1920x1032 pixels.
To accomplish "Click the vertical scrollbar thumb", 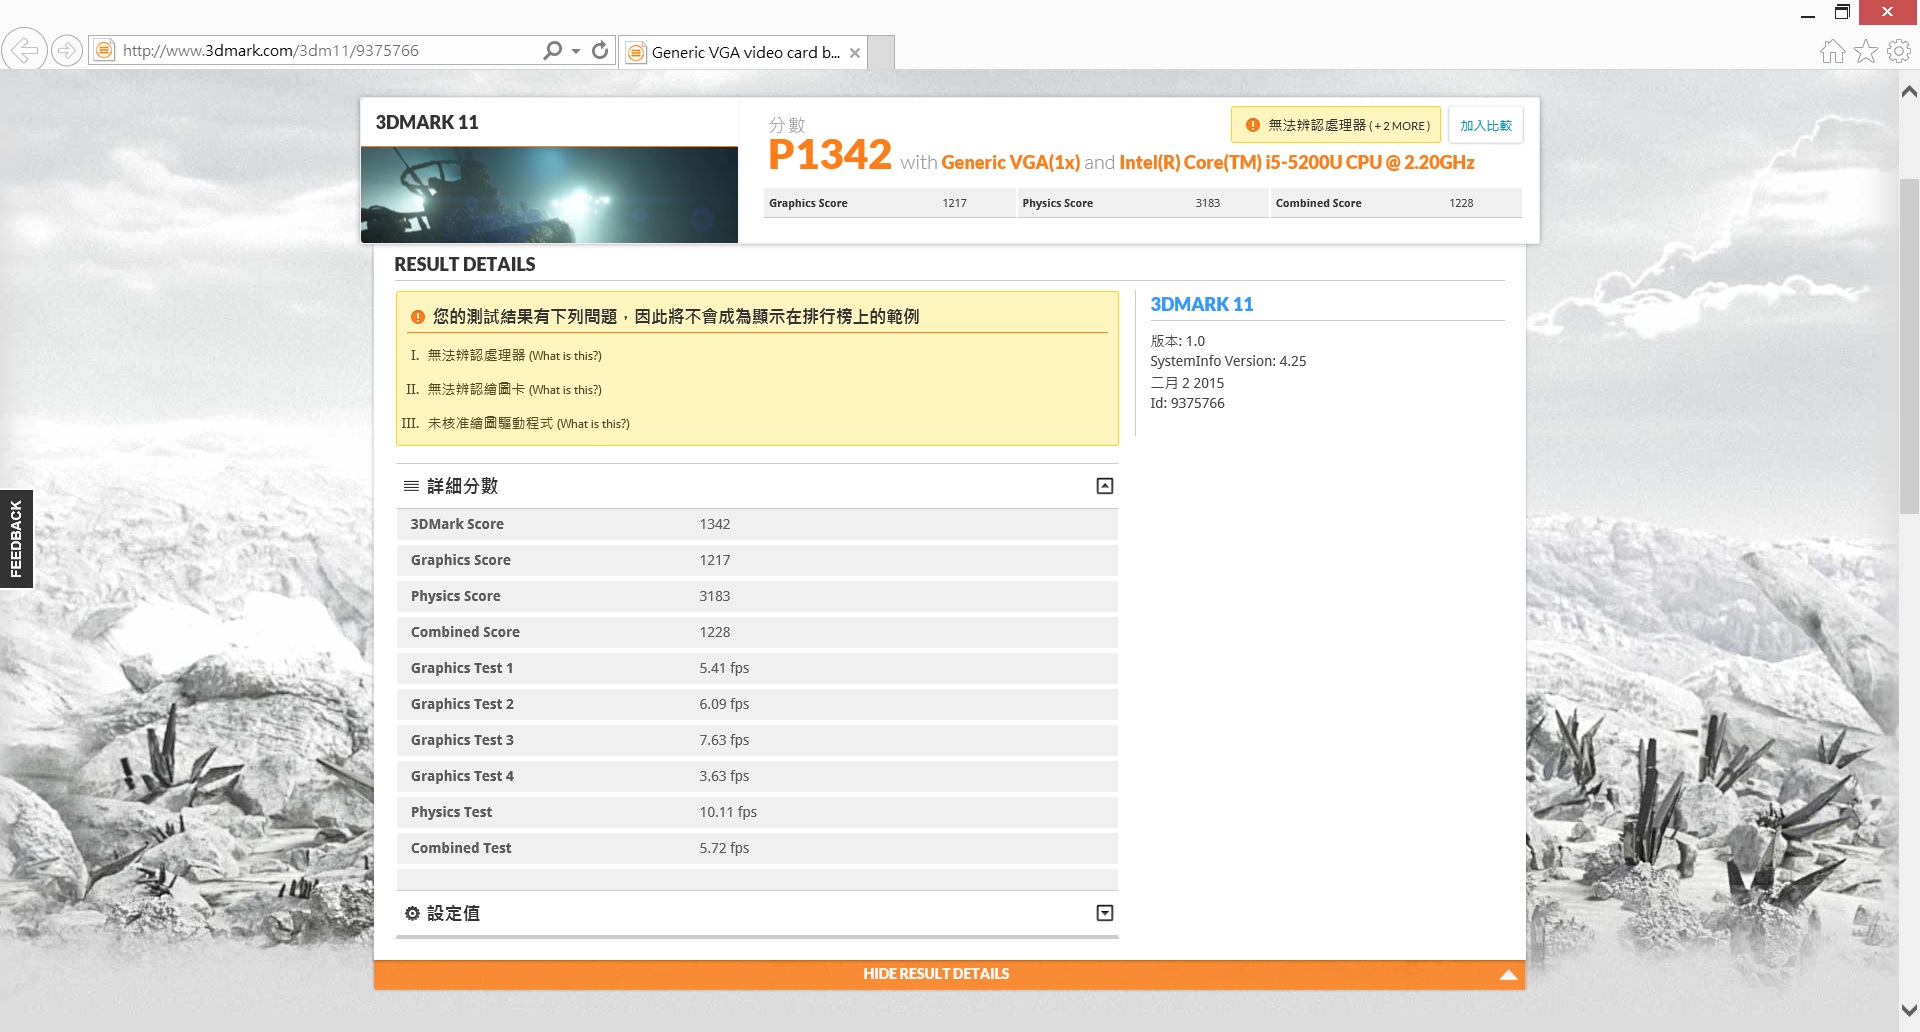I will click(x=1909, y=347).
